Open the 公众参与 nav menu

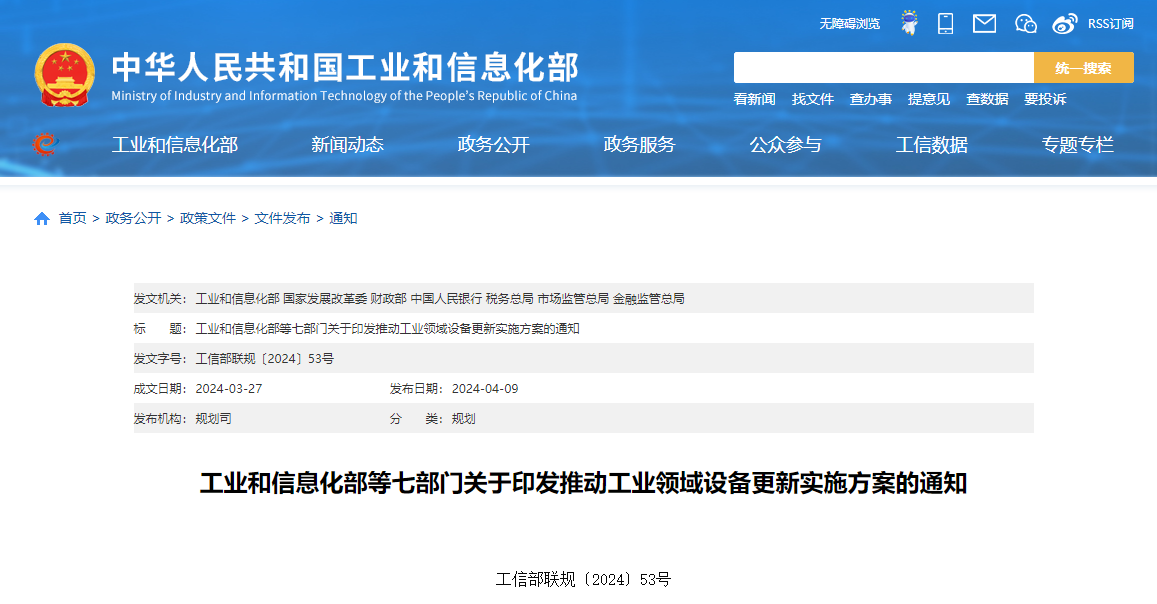785,145
